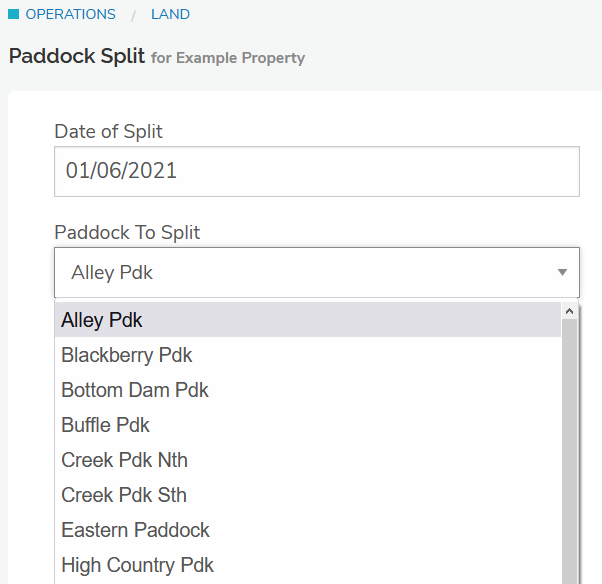The image size is (602, 584).
Task: Pick Eastern Paddock from the list
Action: pyautogui.click(x=135, y=530)
